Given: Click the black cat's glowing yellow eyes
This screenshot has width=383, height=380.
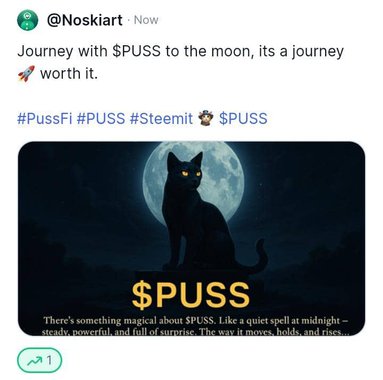Looking at the screenshot, I should coord(191,174).
